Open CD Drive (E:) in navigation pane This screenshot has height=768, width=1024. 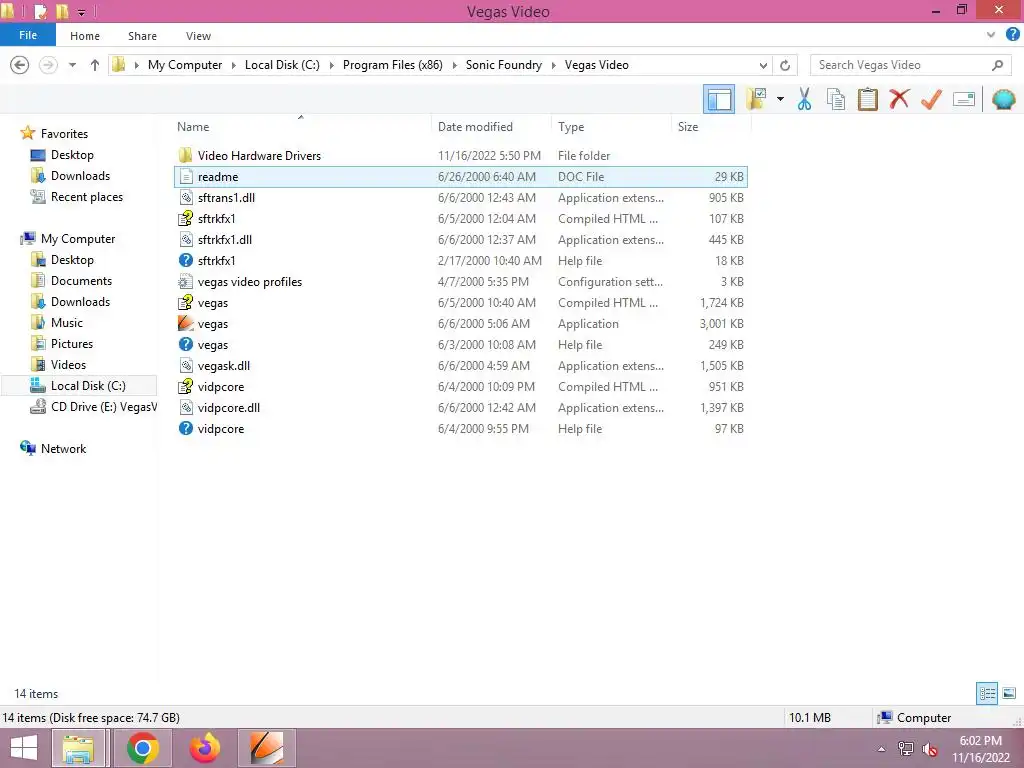103,407
